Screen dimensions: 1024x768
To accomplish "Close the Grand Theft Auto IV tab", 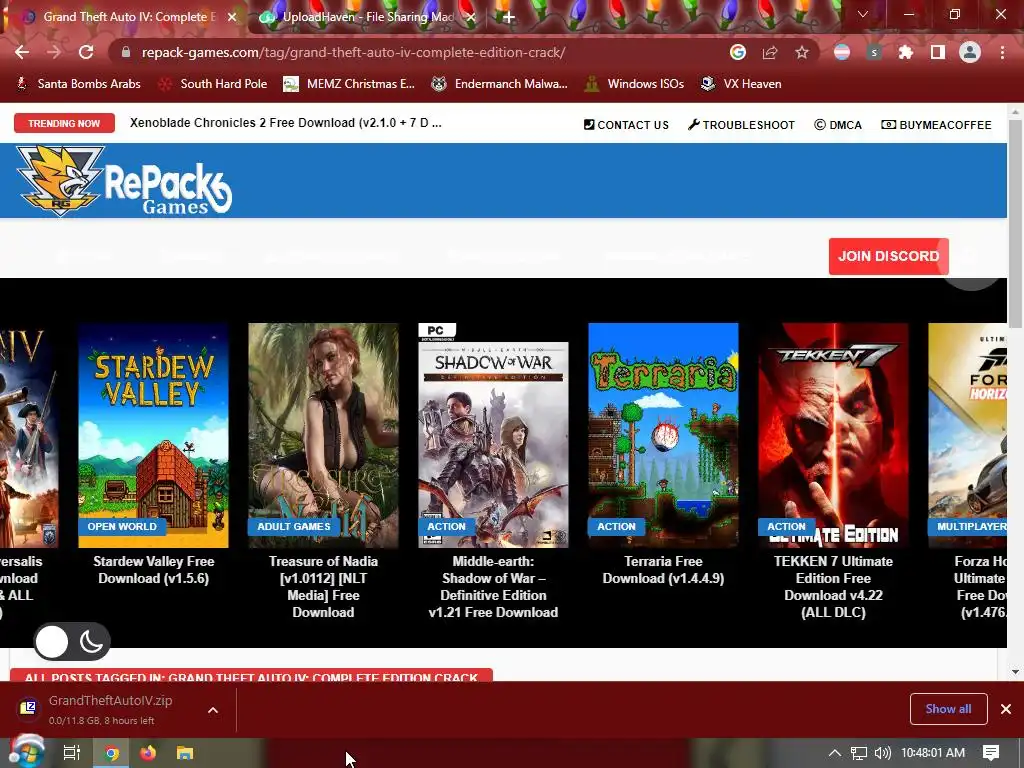I will click(232, 17).
